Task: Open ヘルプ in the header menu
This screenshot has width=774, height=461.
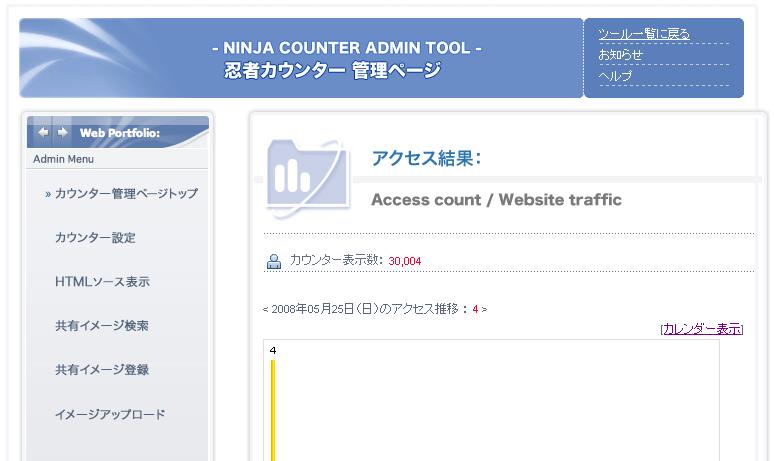Action: click(x=615, y=76)
